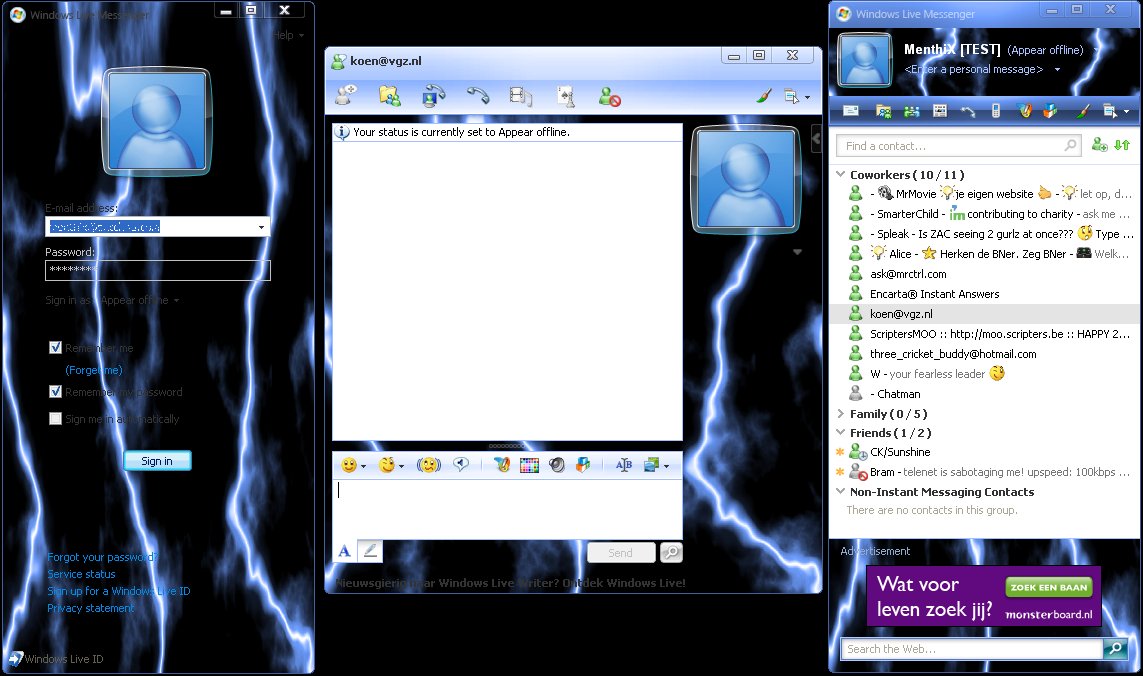Viewport: 1143px width, 676px height.
Task: Open the background picker dropdown in chat toolbar
Action: 666,466
